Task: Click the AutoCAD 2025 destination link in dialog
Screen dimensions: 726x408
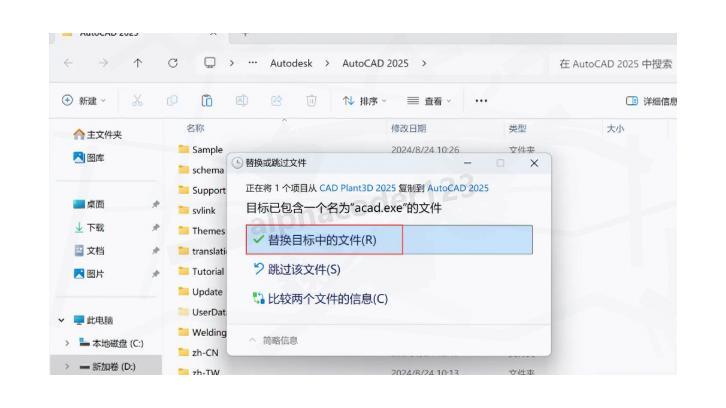Action: (x=458, y=188)
